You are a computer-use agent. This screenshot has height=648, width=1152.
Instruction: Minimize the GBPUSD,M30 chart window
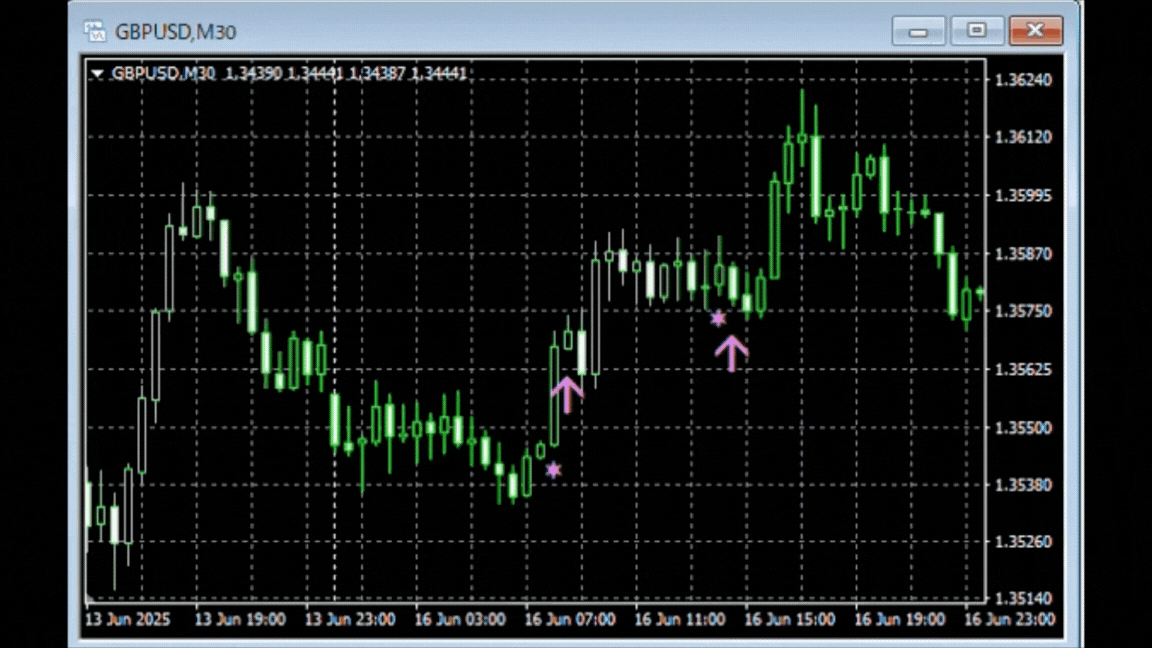click(918, 32)
